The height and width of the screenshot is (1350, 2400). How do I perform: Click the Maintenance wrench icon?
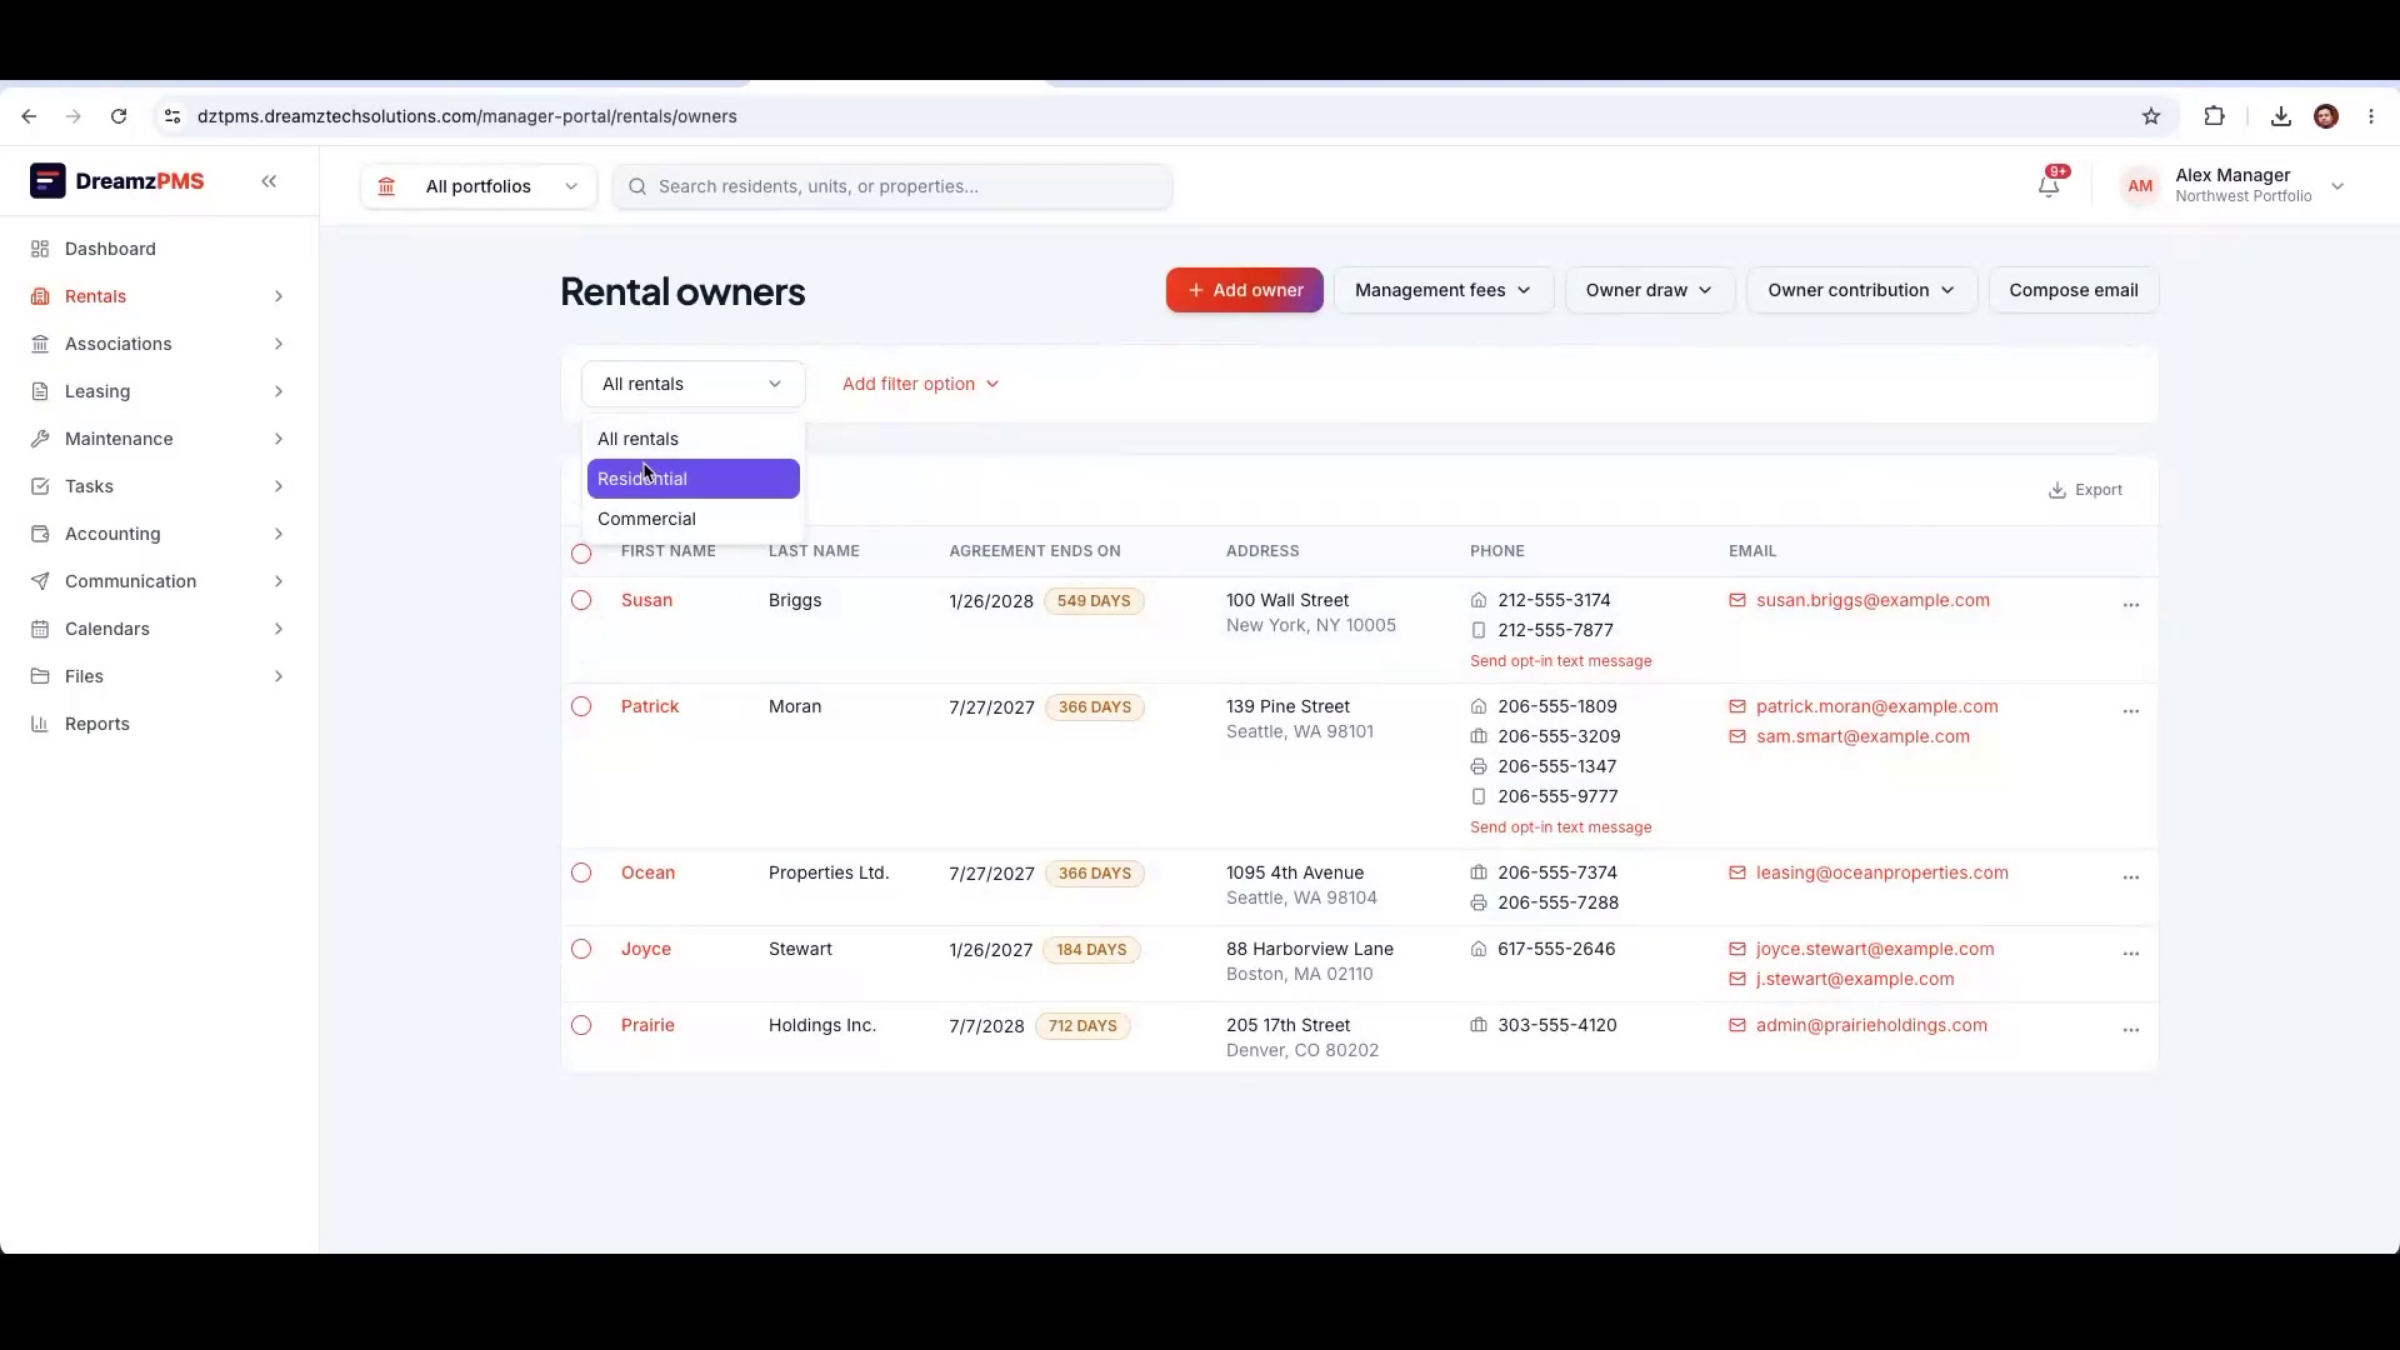[40, 439]
